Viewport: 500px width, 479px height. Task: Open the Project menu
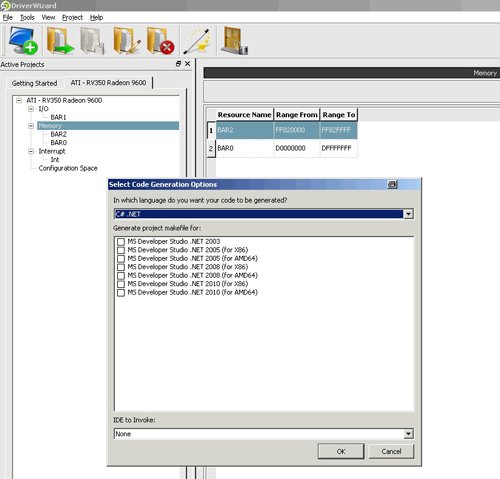[72, 17]
